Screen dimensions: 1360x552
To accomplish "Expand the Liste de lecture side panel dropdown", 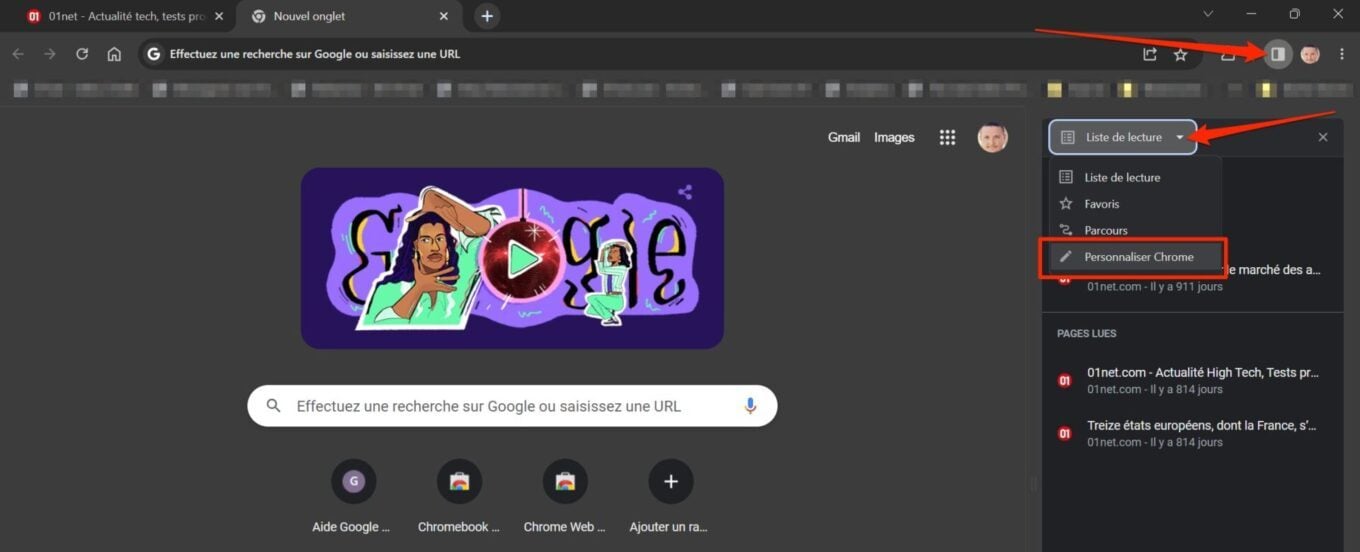I will [x=1123, y=137].
